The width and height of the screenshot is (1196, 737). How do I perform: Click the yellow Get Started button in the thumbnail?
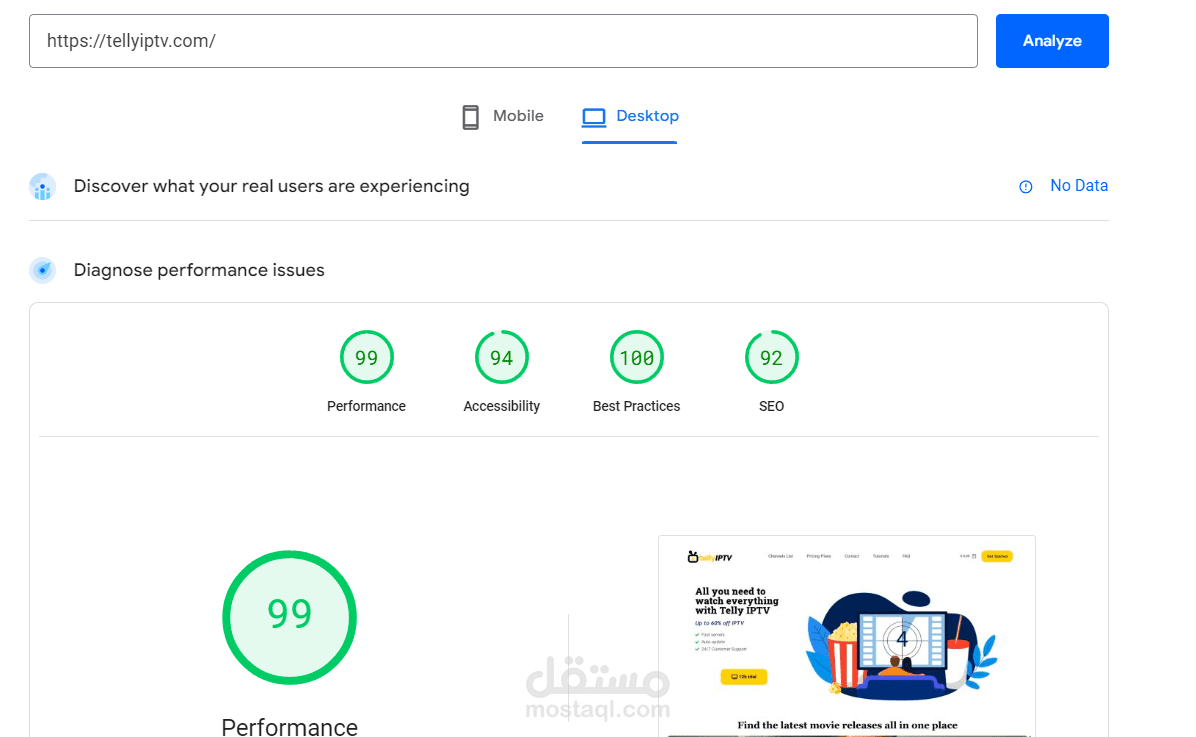(x=997, y=556)
